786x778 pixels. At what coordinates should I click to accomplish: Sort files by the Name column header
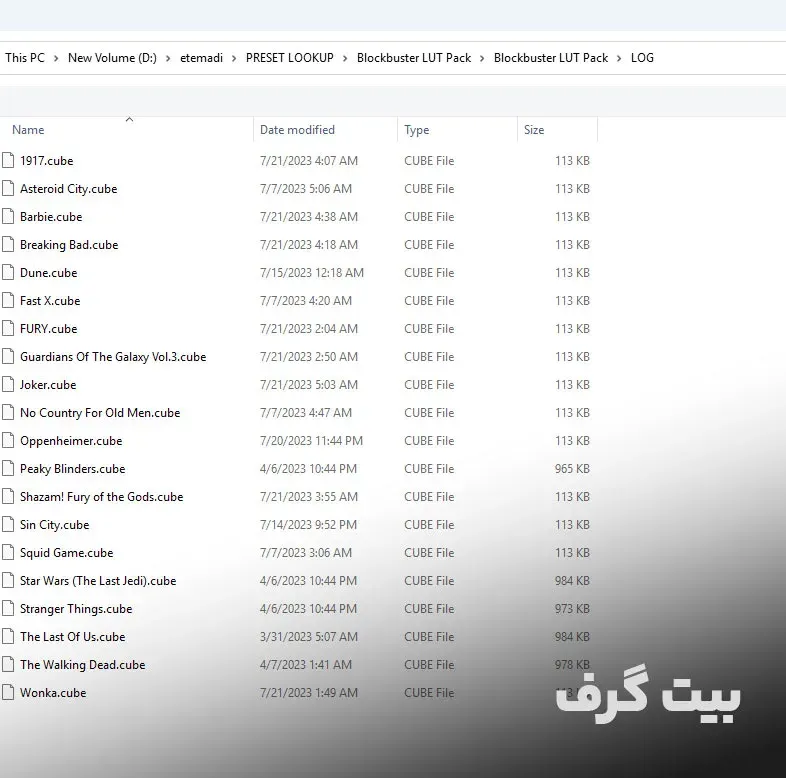[x=28, y=130]
